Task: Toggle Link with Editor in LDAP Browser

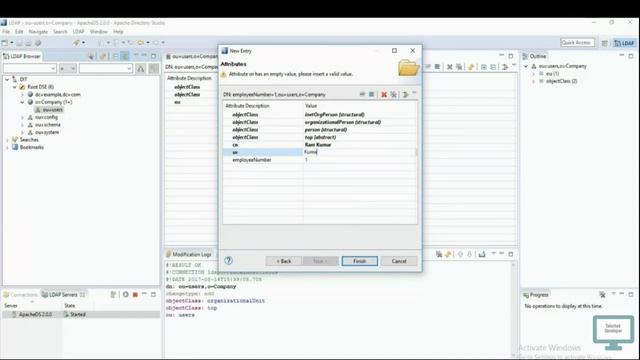Action: (x=125, y=56)
